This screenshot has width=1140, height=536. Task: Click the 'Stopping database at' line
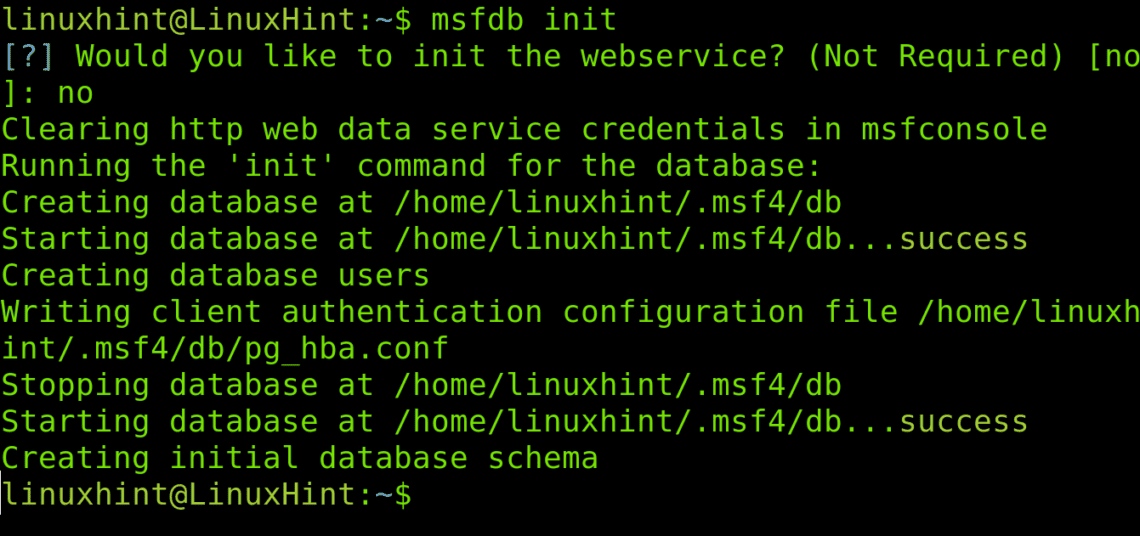coord(422,385)
